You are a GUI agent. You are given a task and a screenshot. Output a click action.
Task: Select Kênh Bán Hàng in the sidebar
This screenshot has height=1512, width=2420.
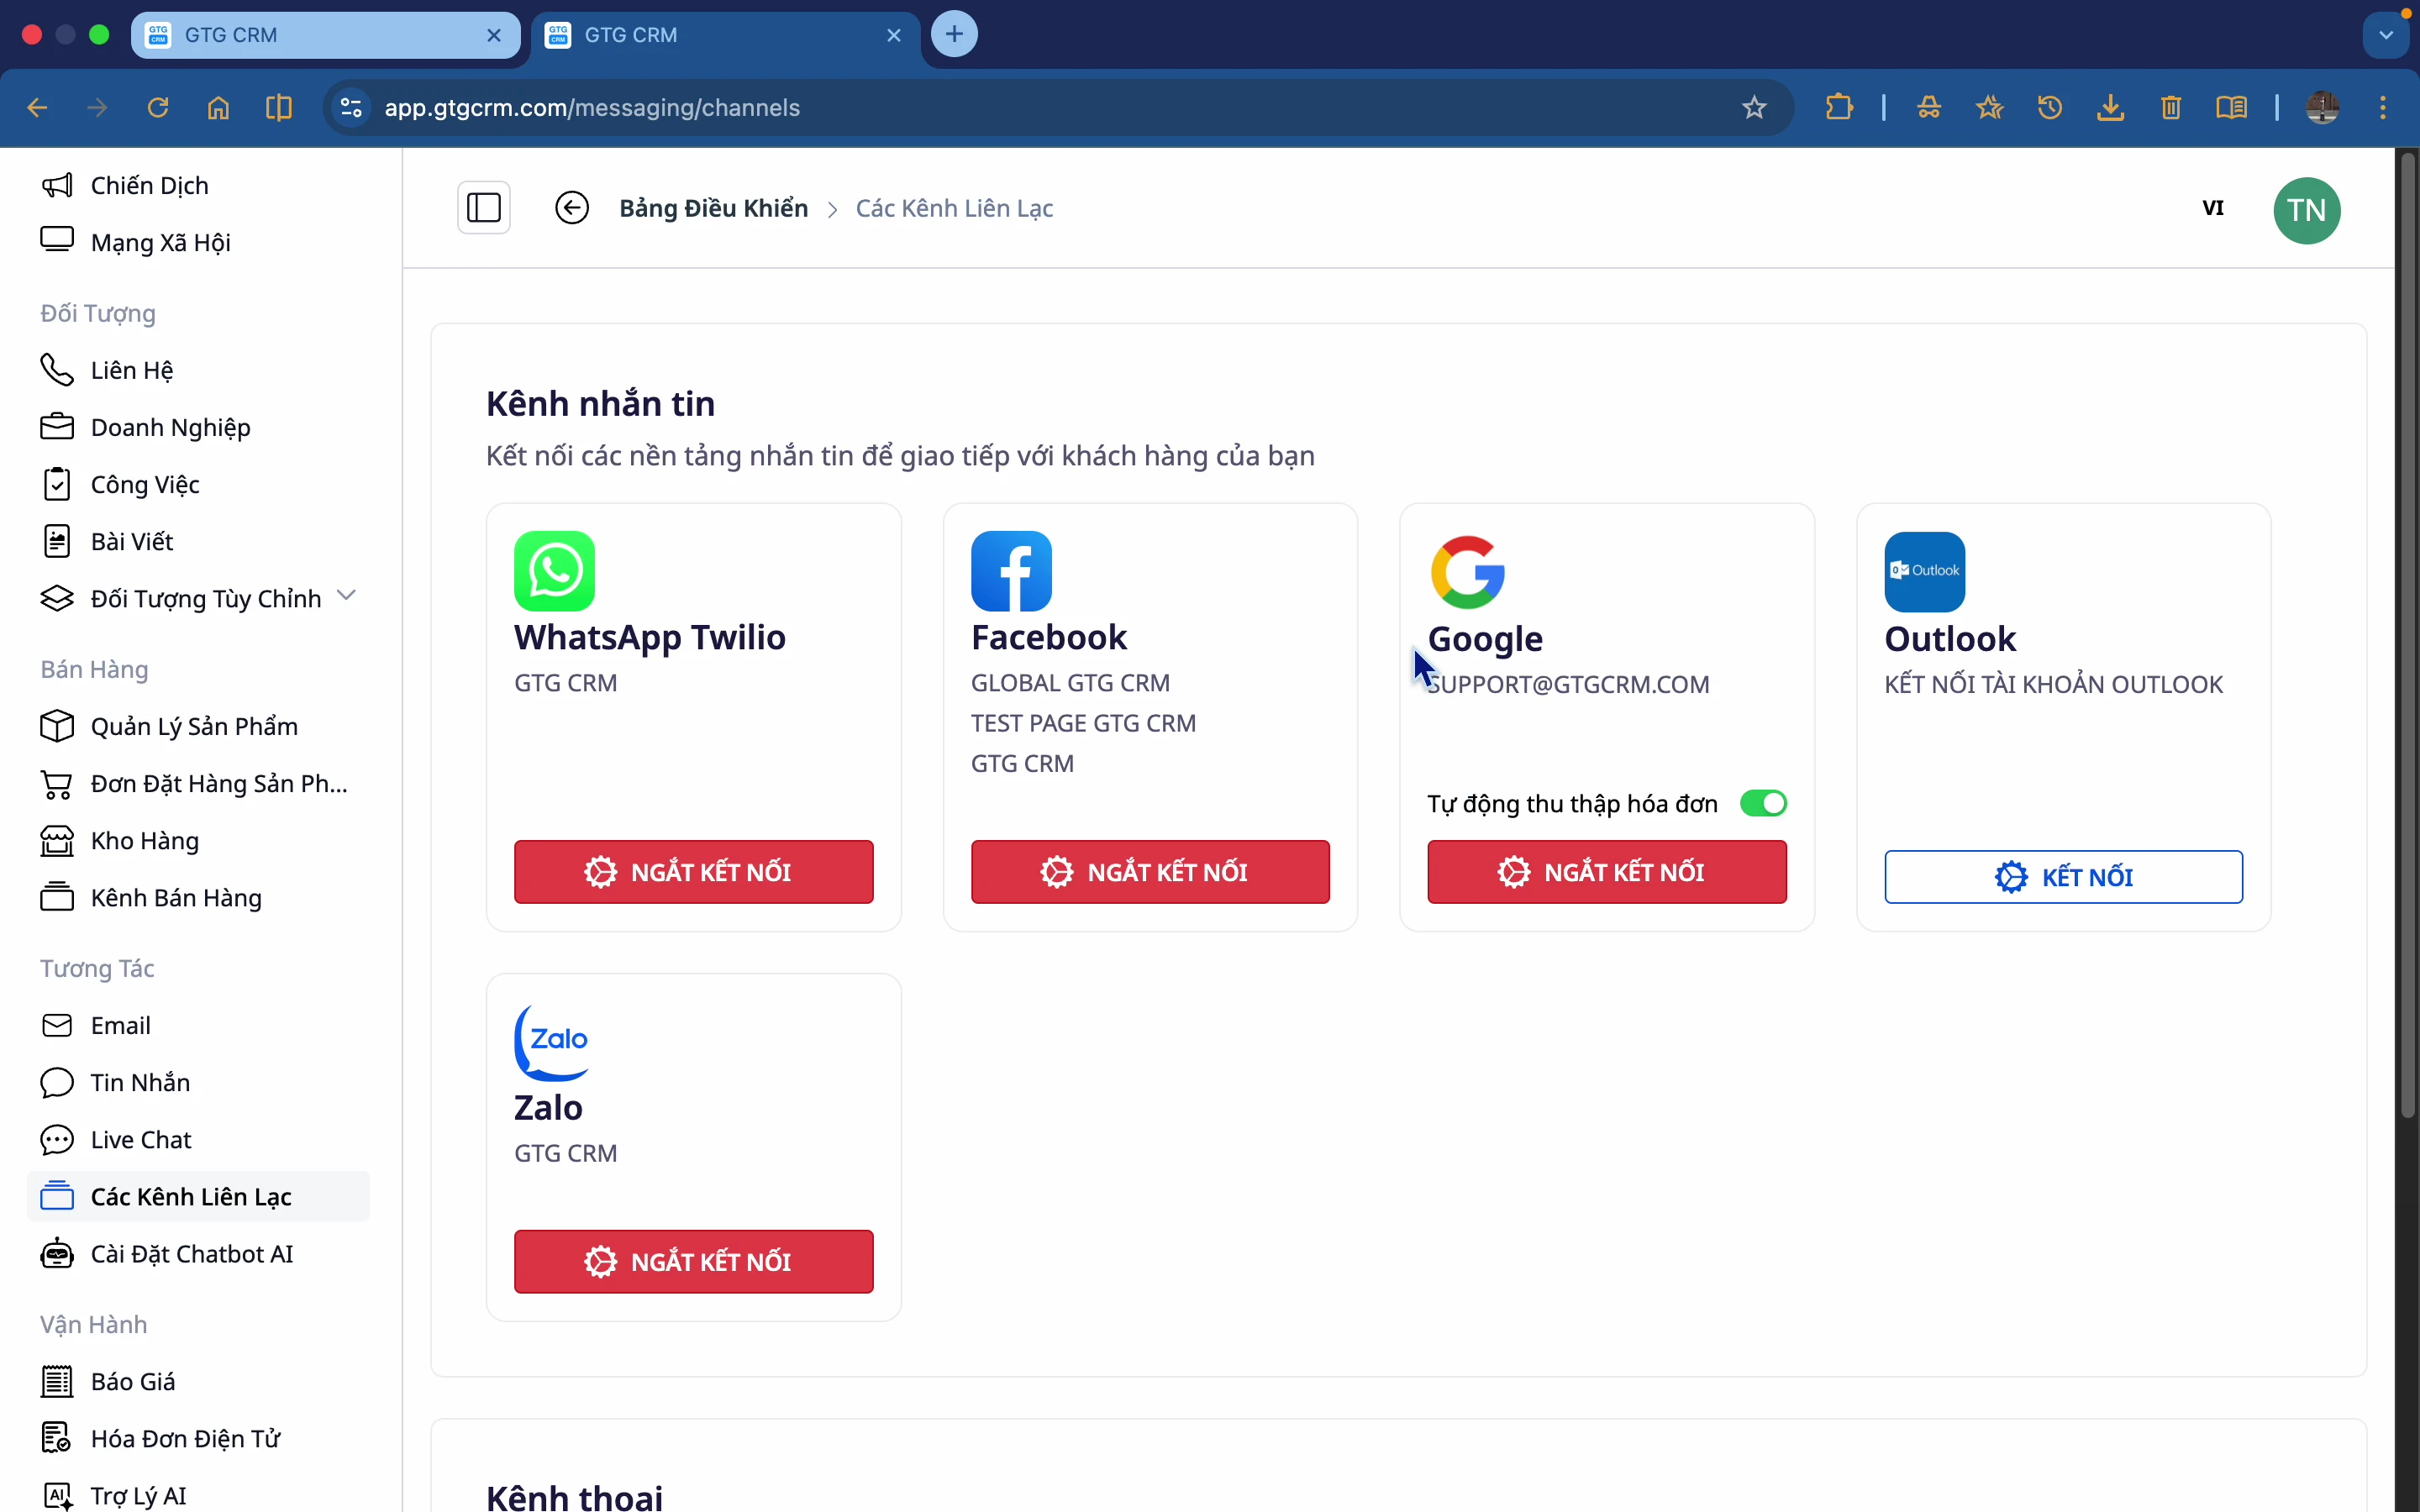(178, 897)
